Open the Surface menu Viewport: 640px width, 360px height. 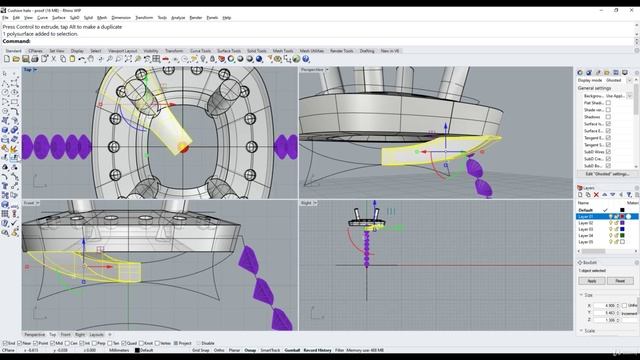point(58,18)
